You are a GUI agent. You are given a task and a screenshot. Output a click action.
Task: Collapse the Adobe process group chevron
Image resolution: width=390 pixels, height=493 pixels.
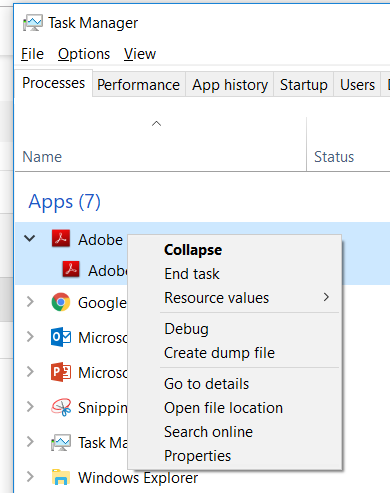coord(30,238)
